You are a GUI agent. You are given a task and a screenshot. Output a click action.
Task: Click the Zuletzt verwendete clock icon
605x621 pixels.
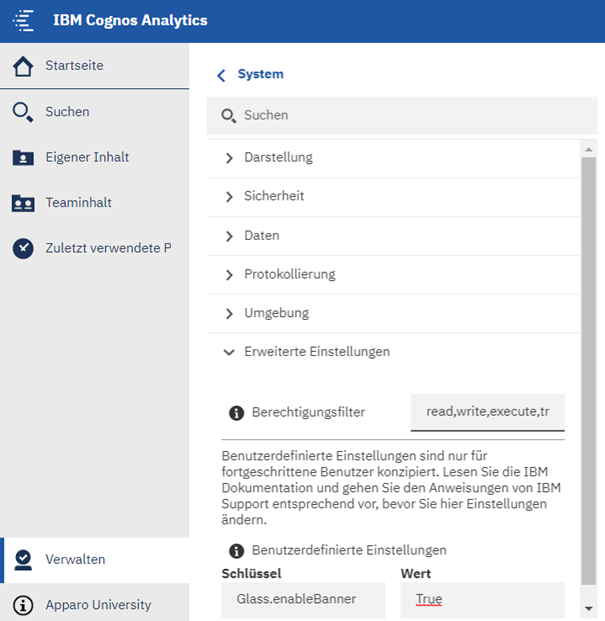22,248
